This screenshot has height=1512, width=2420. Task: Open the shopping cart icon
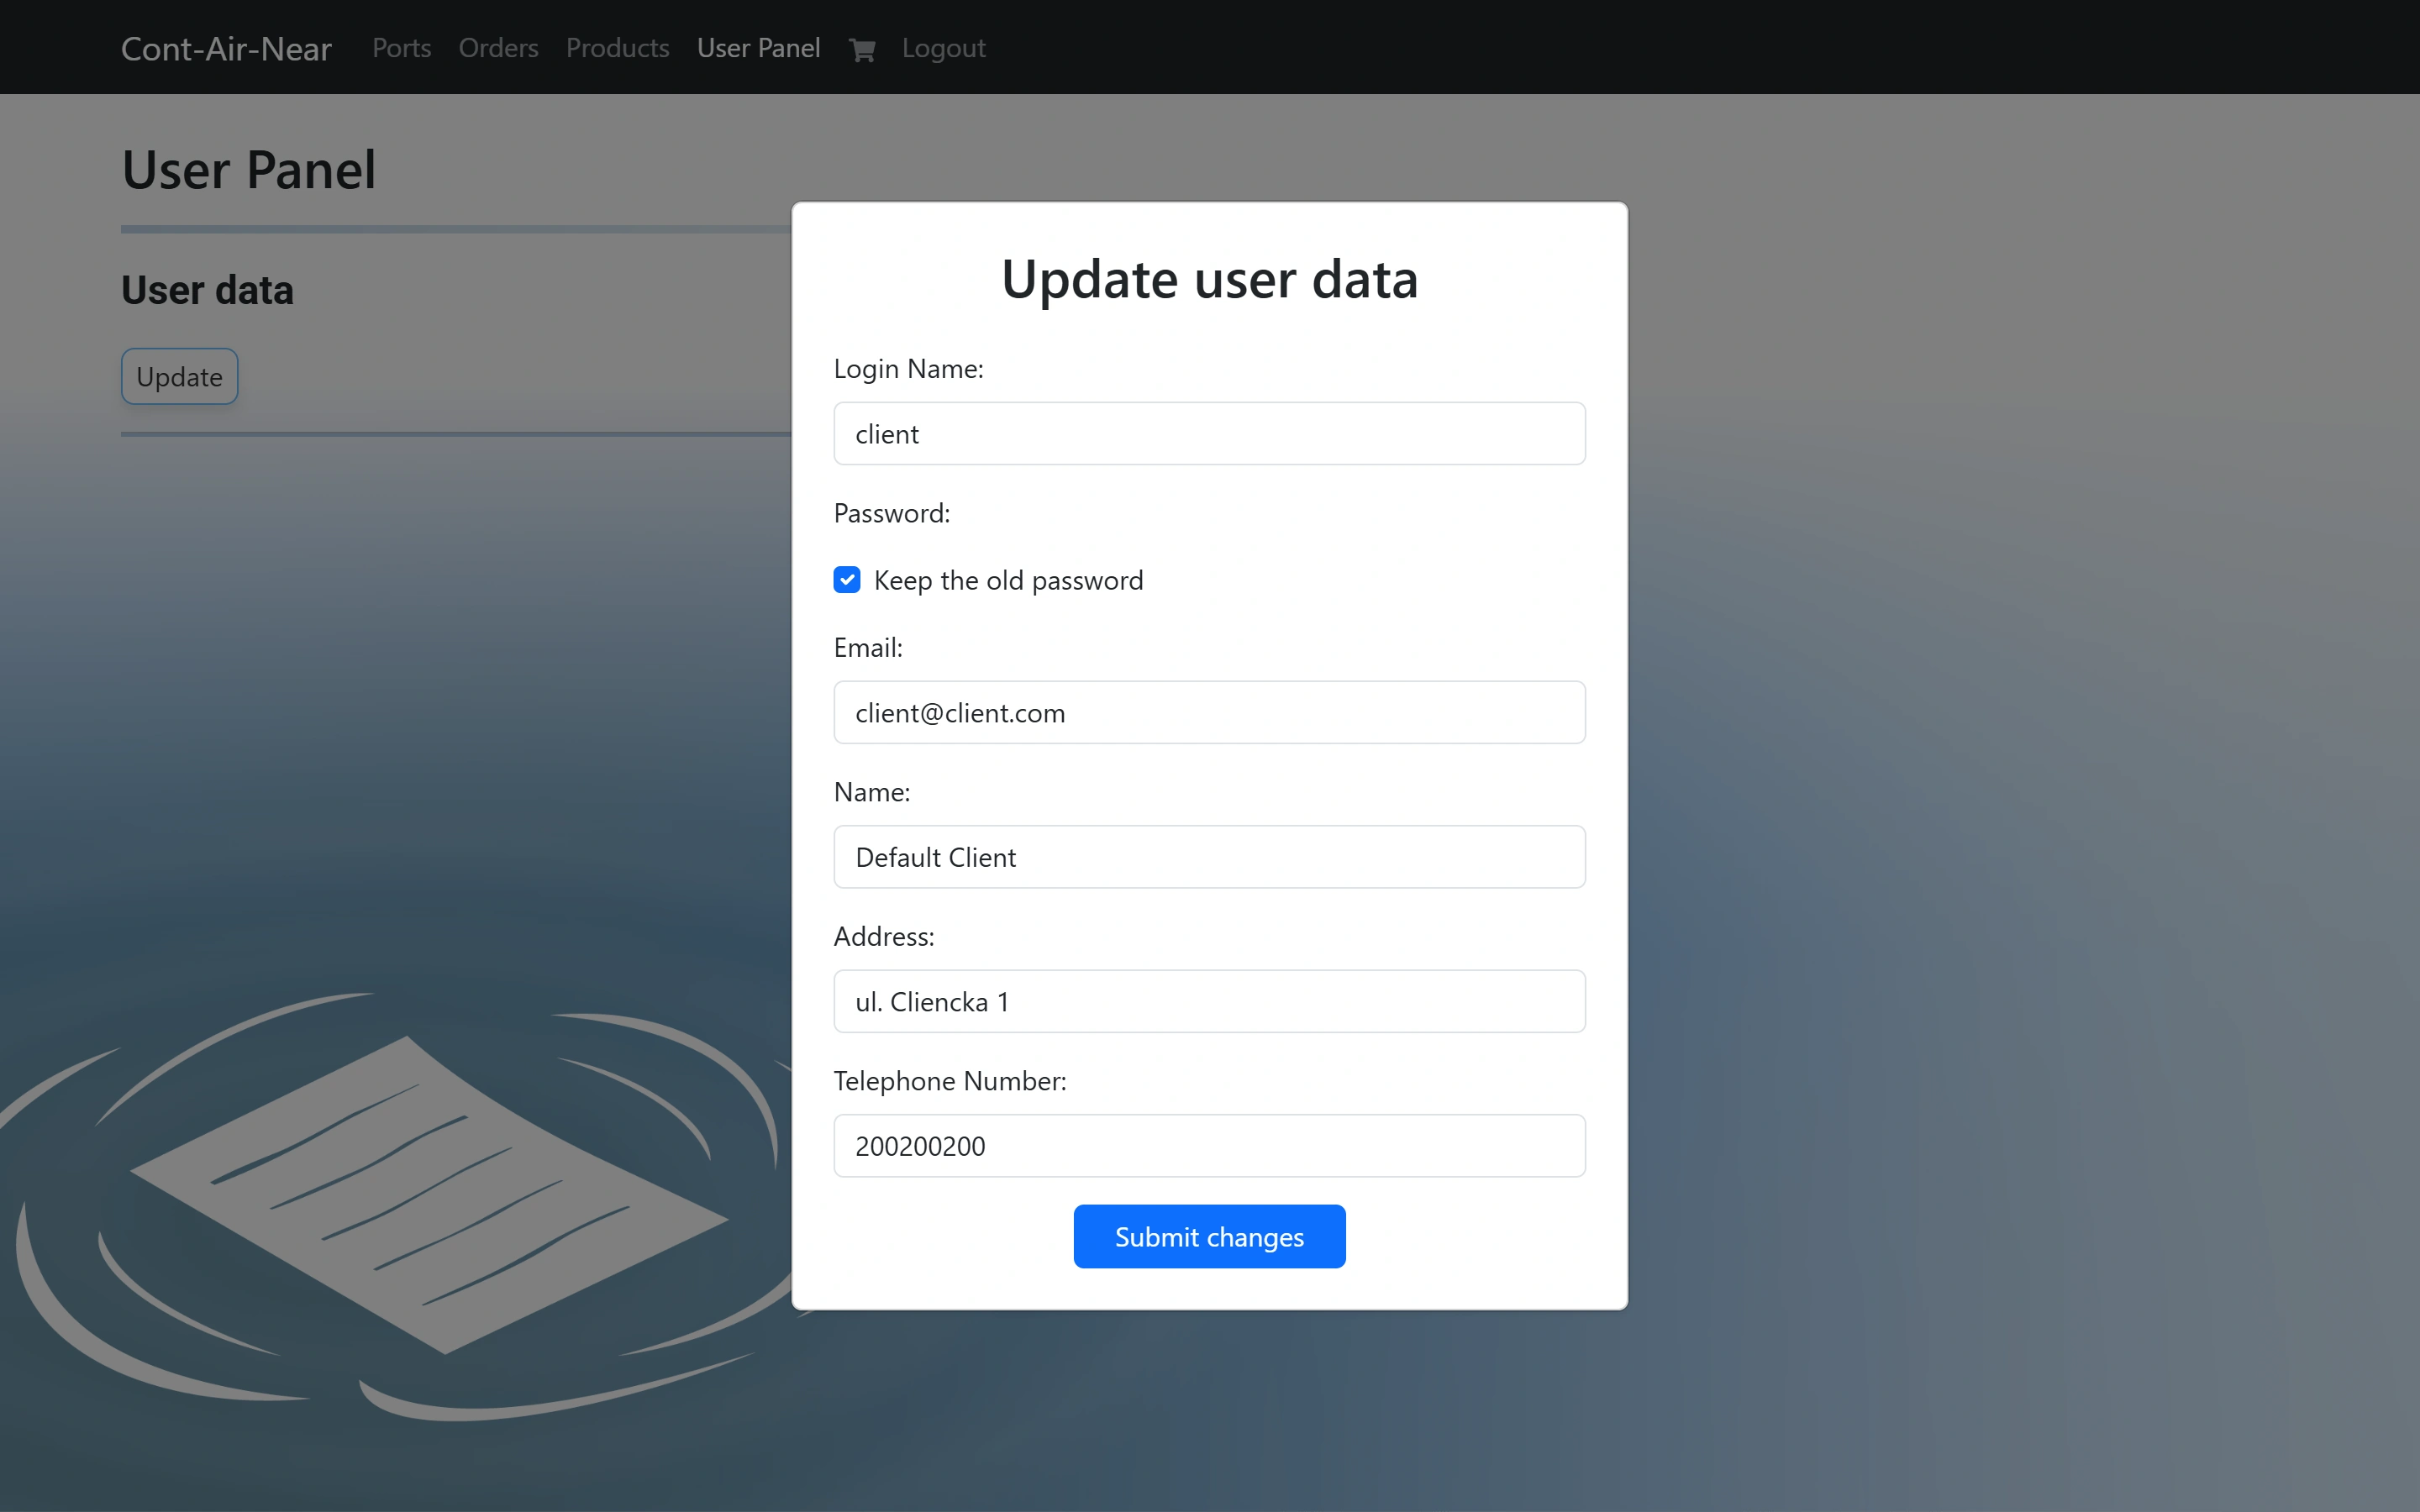coord(862,49)
